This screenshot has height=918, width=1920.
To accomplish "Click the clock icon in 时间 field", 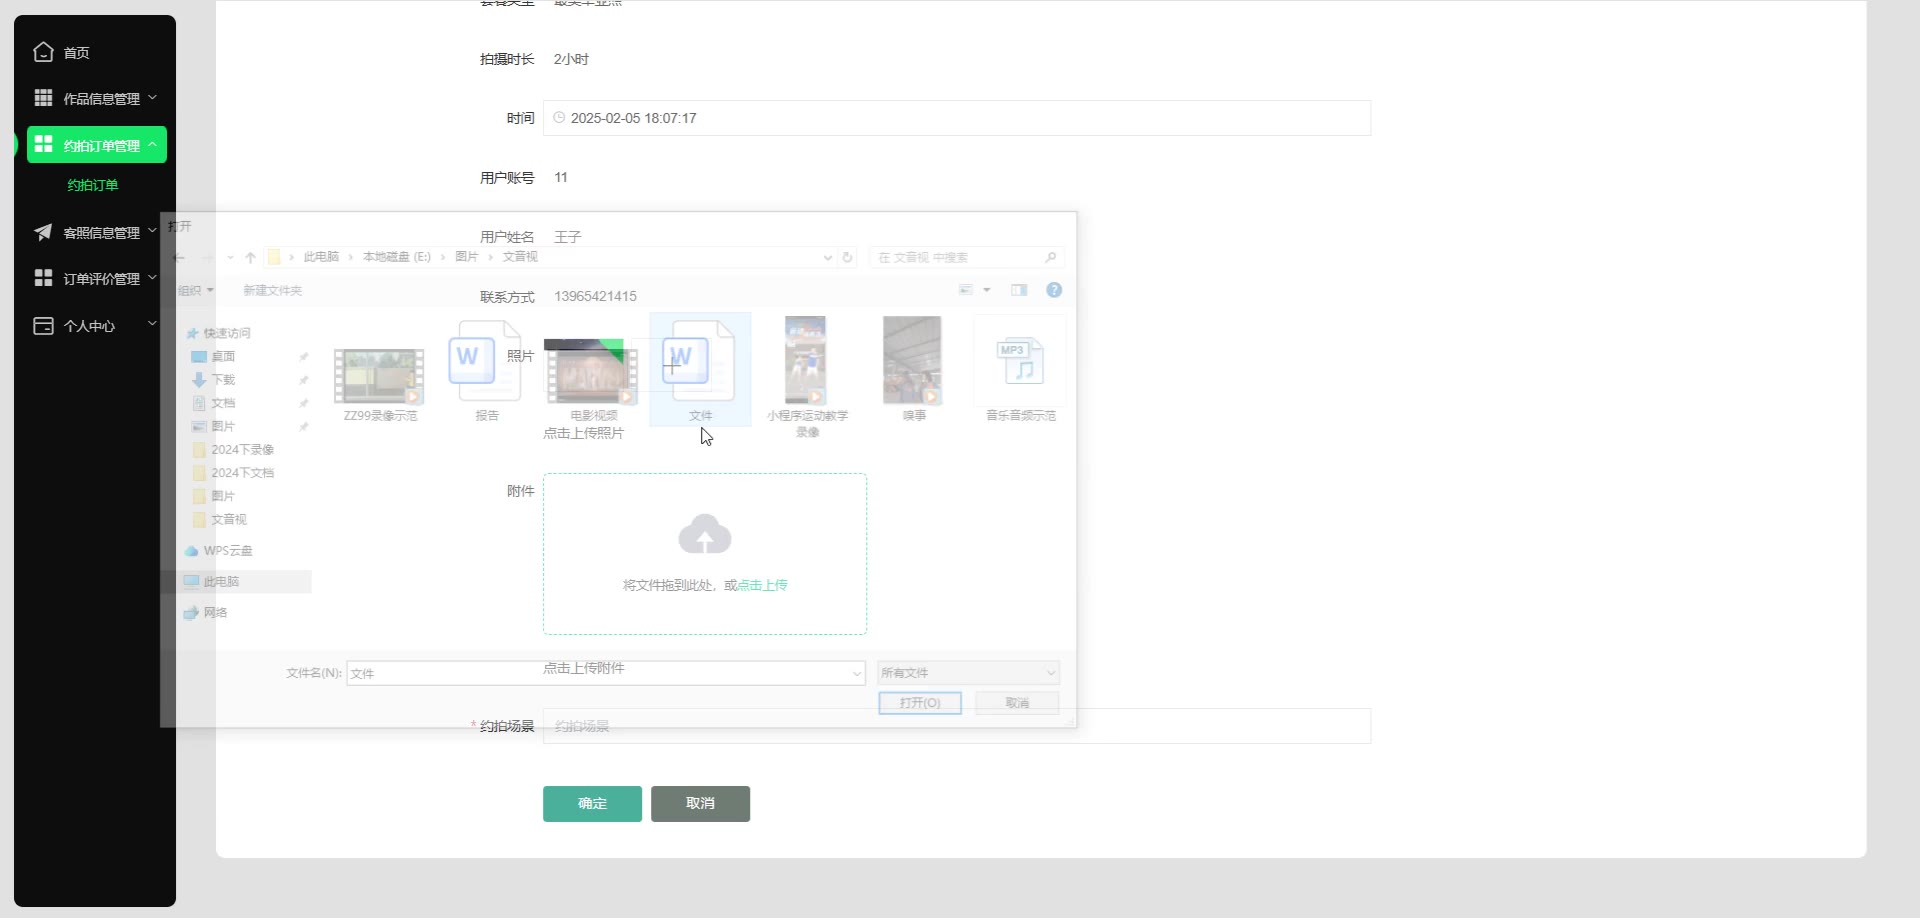I will [559, 118].
